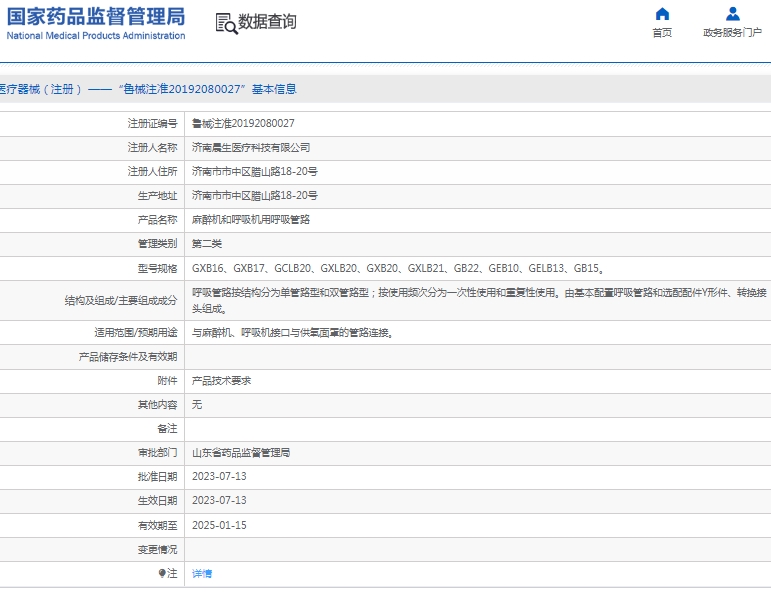
Task: Click the 首页 text link
Action: pos(662,32)
